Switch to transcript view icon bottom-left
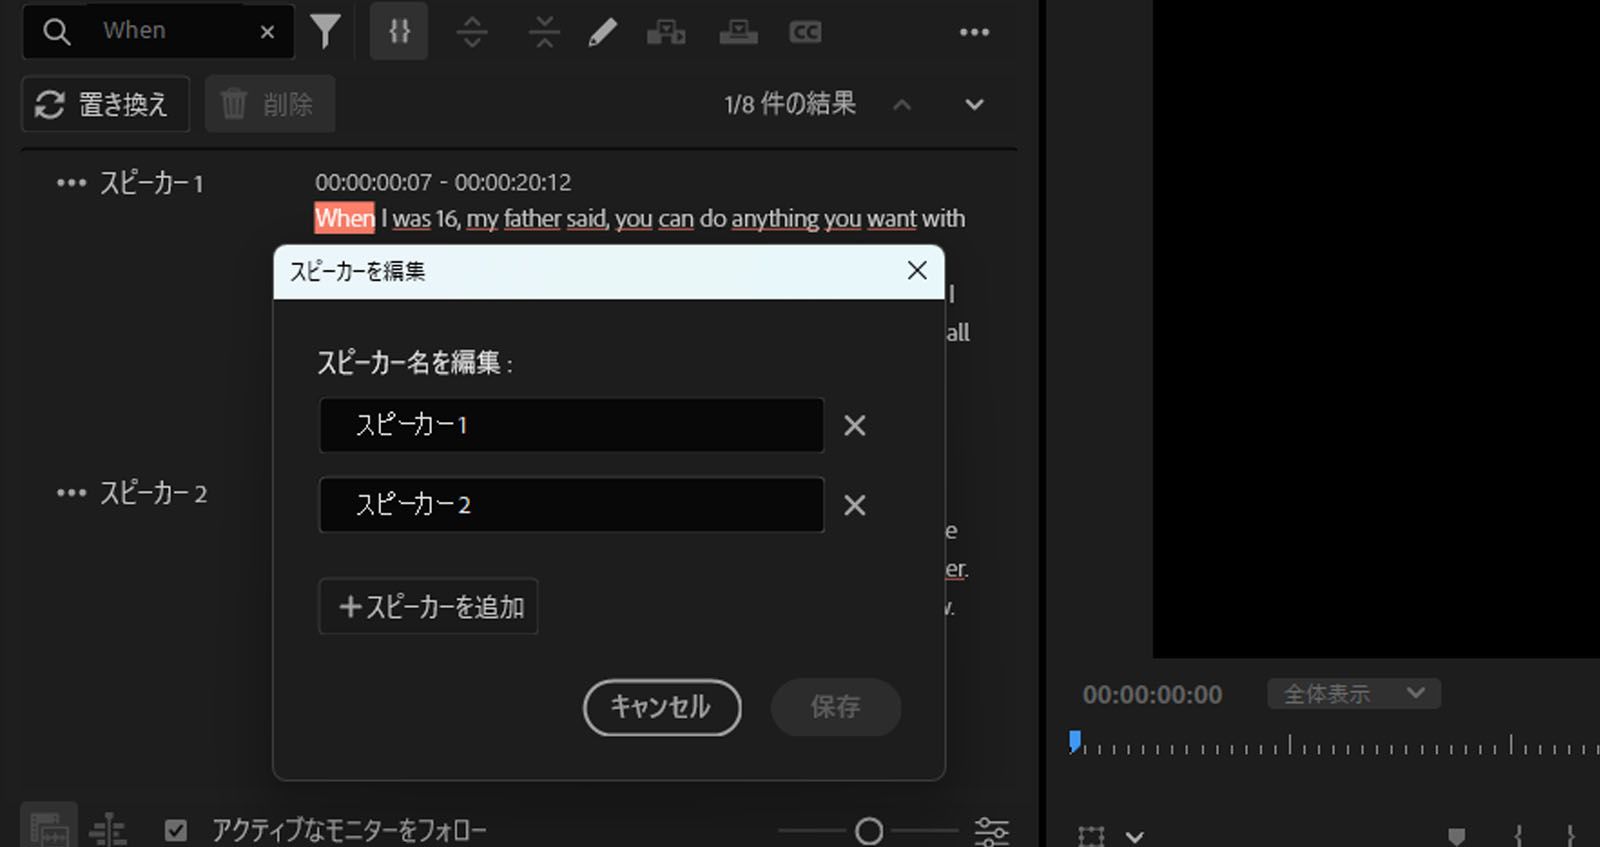Viewport: 1600px width, 847px height. pos(49,827)
